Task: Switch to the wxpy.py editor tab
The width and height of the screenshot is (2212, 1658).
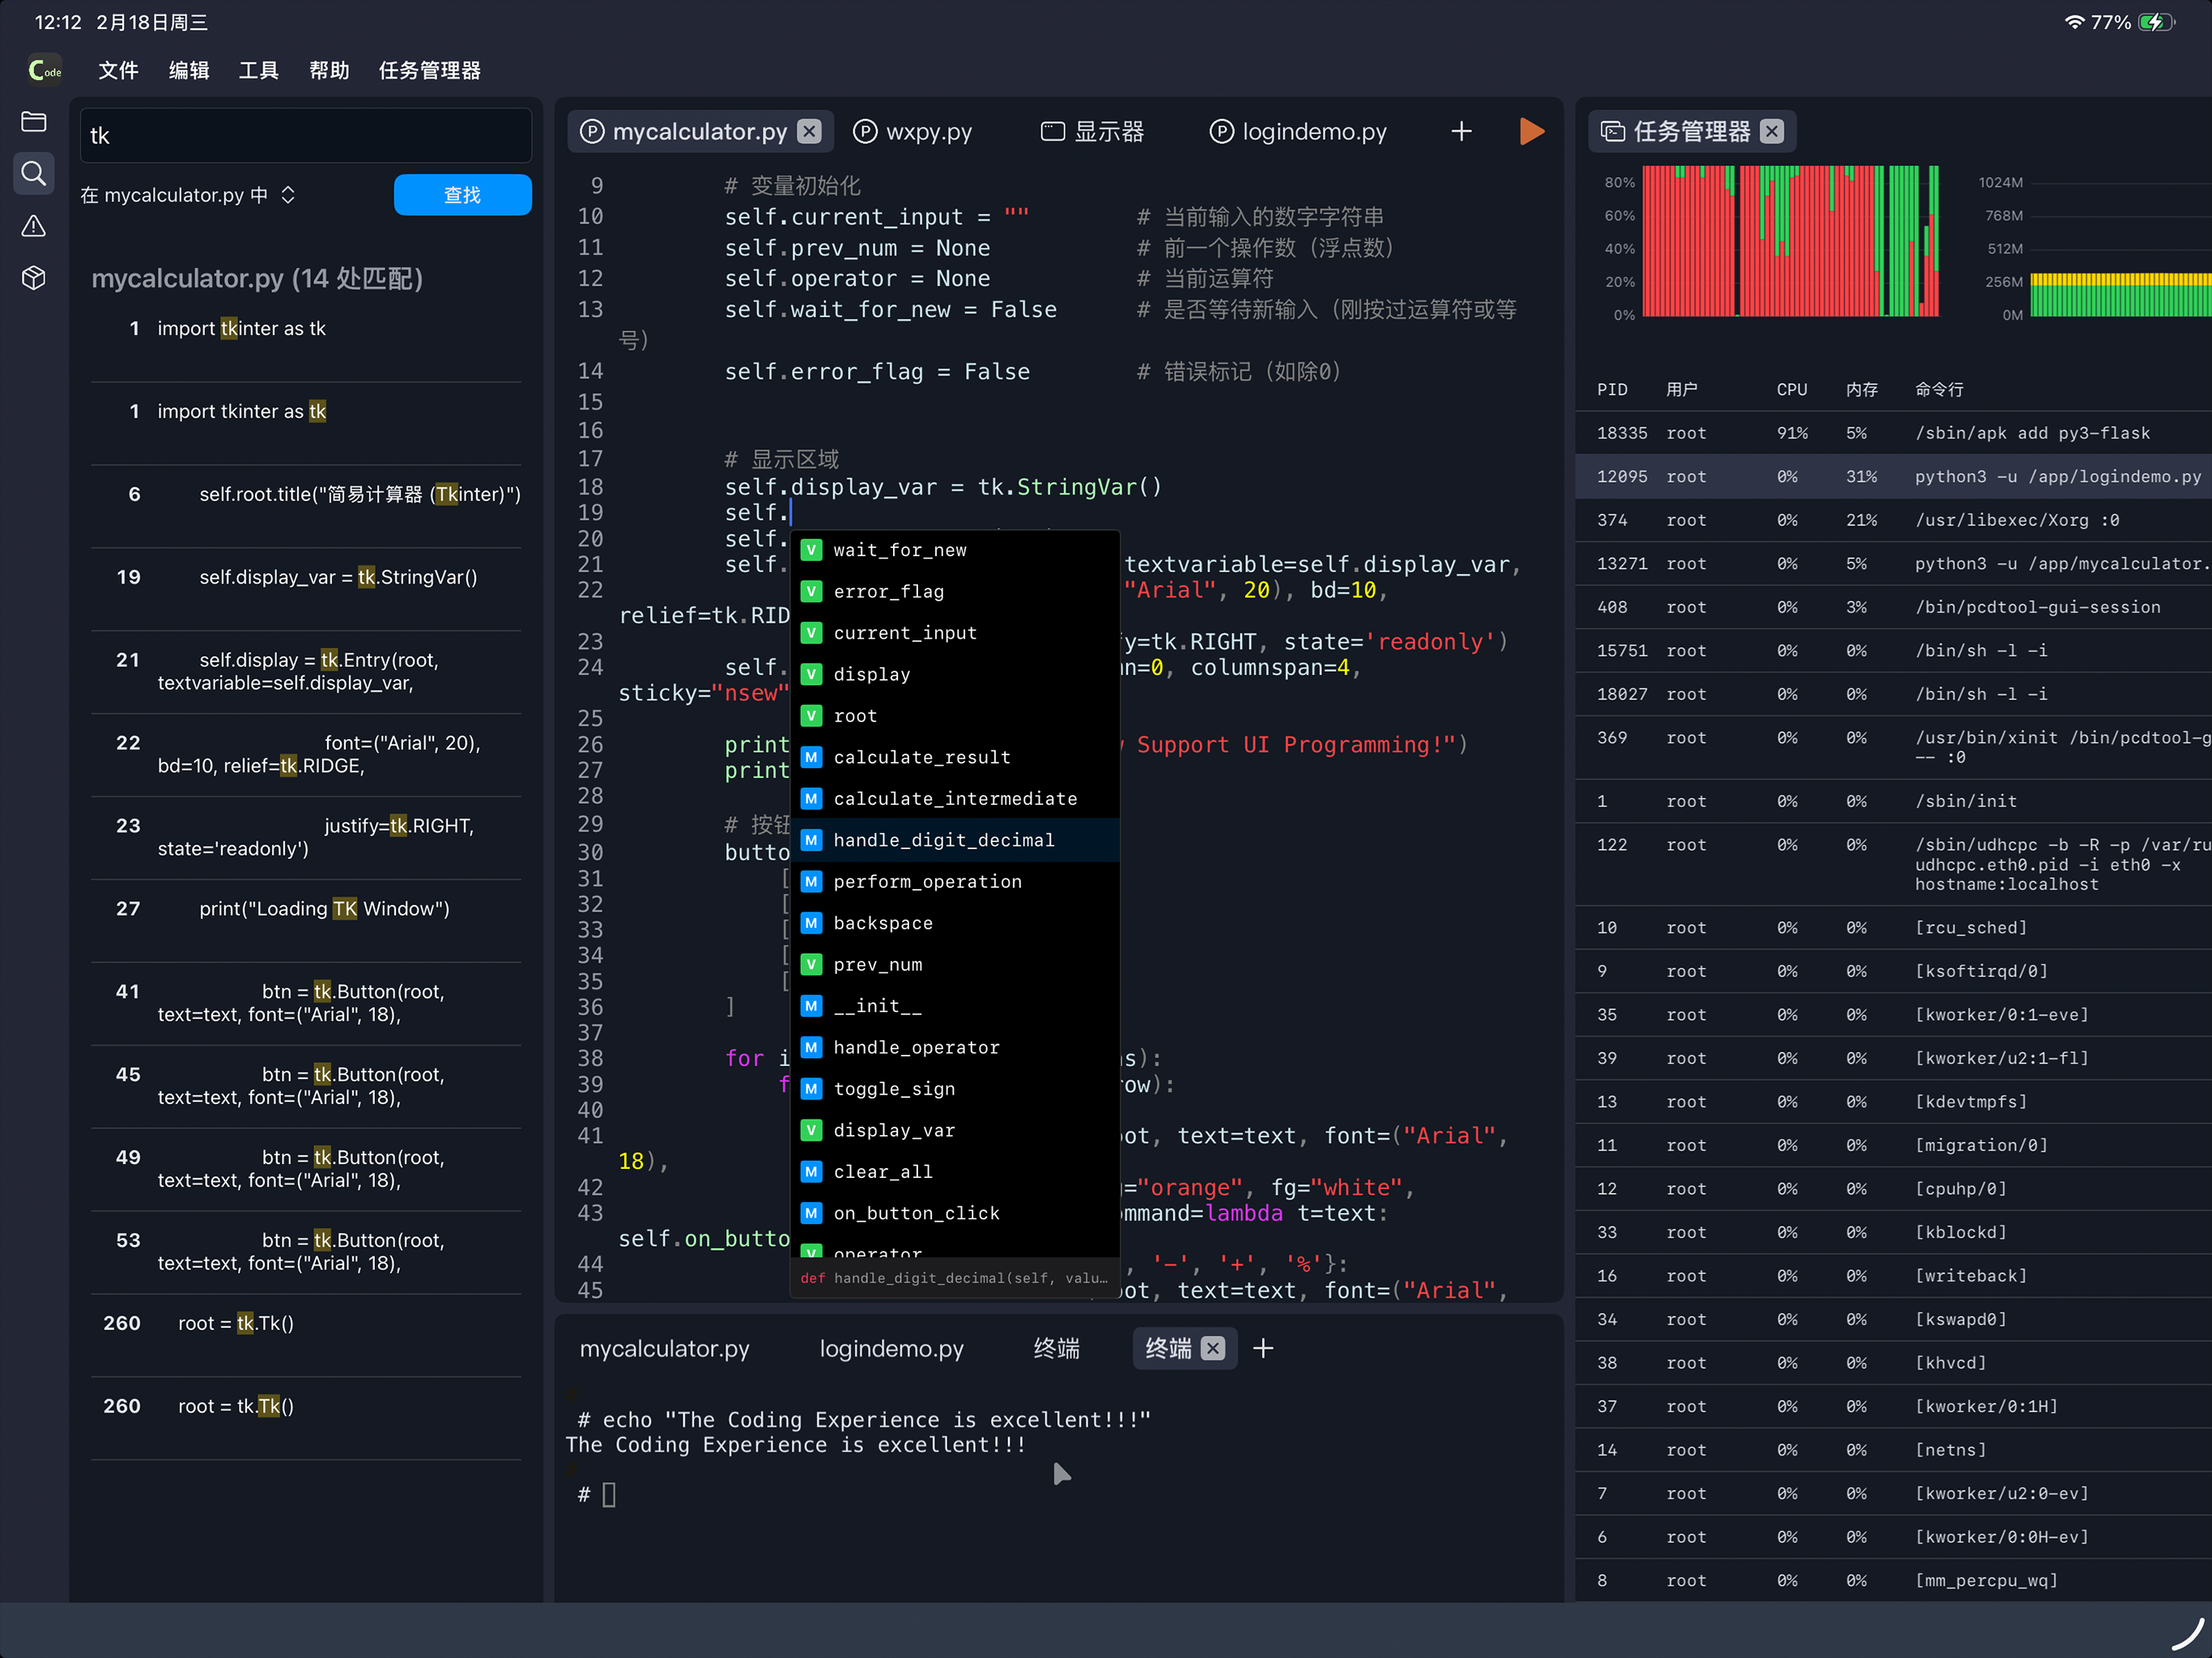Action: pos(912,131)
